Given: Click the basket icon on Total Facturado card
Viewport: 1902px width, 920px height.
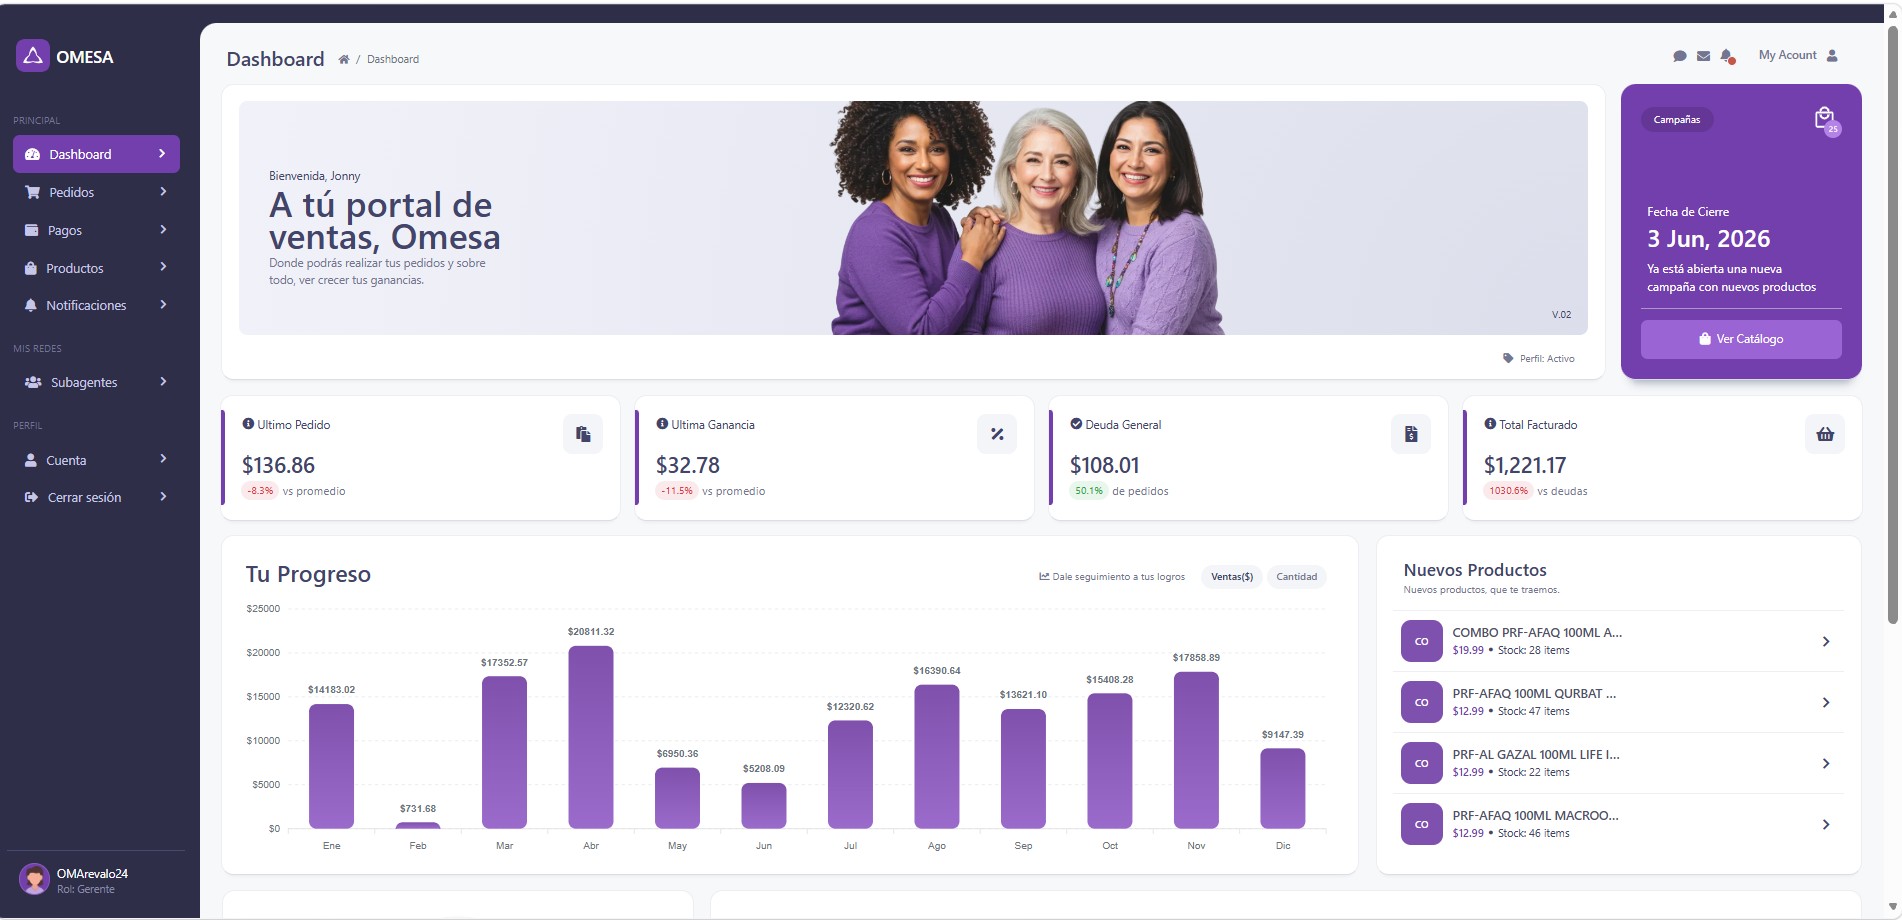Looking at the screenshot, I should coord(1825,434).
